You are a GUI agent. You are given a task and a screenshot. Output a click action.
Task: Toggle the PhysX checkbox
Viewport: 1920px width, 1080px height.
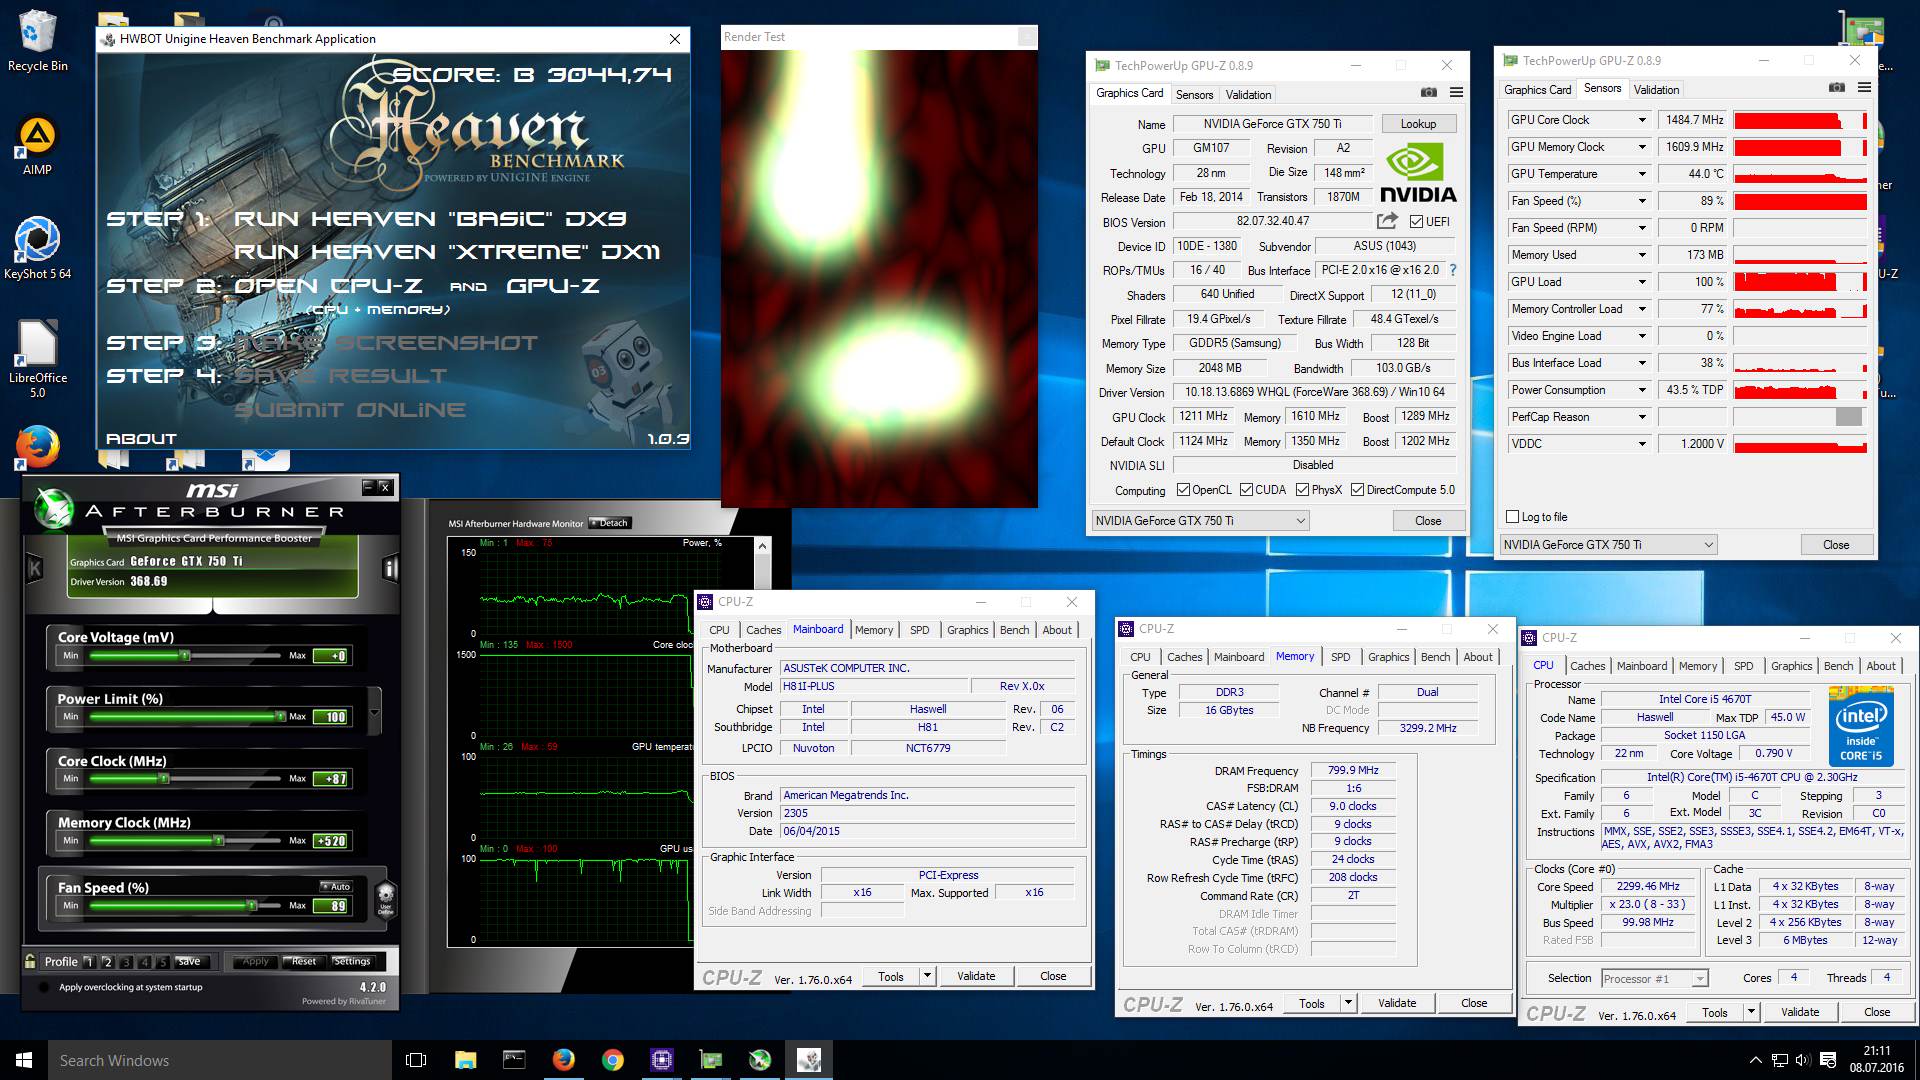(1302, 490)
